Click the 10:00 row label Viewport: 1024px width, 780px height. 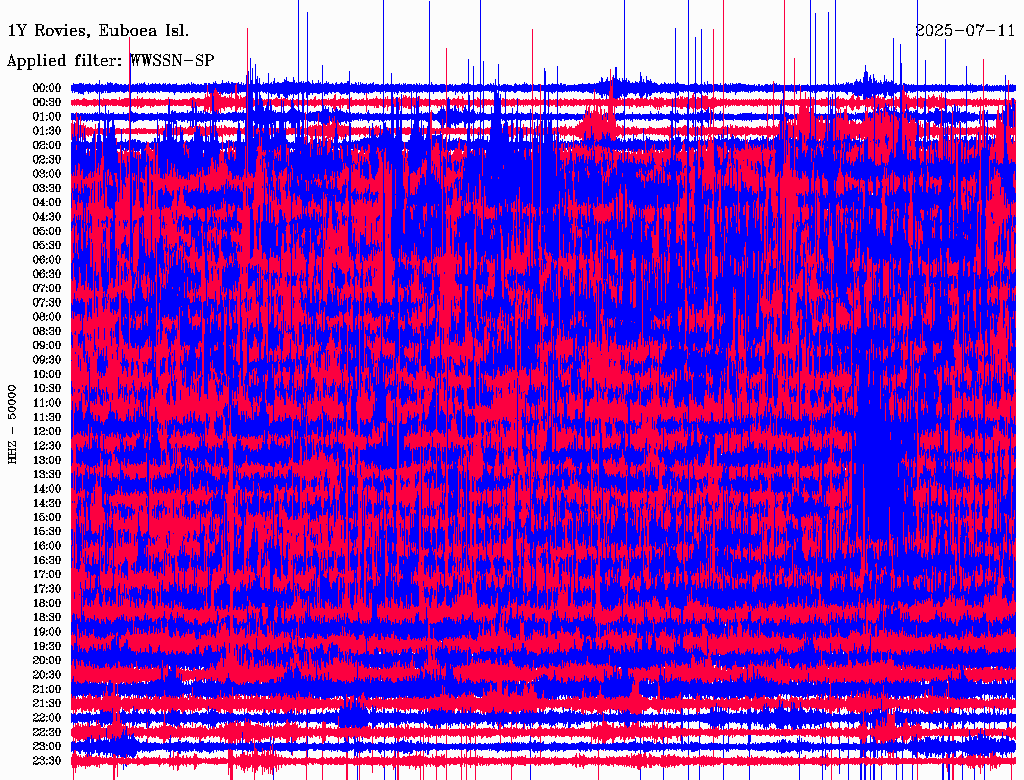click(48, 374)
